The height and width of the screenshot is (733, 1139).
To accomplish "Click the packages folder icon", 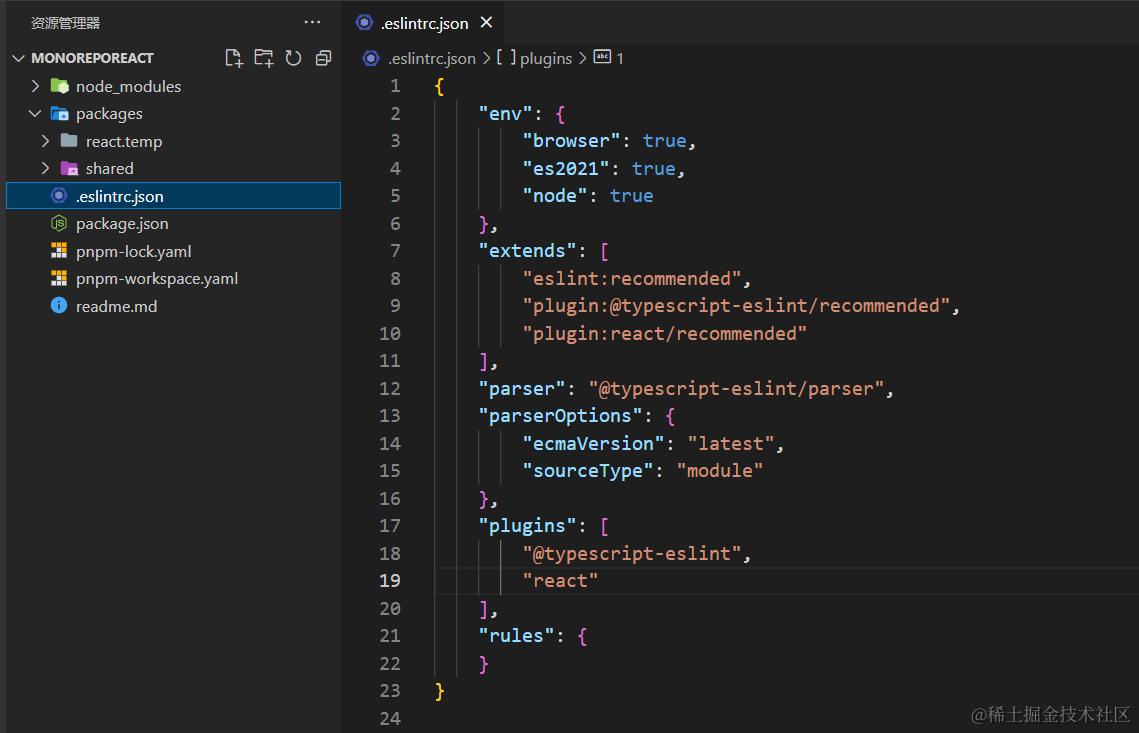I will point(60,113).
